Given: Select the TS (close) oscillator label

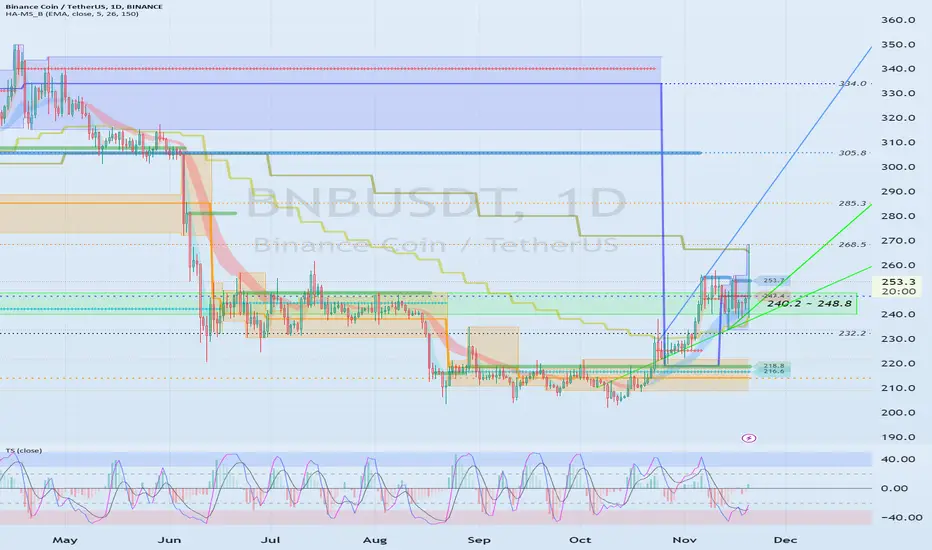Looking at the screenshot, I should (x=24, y=451).
